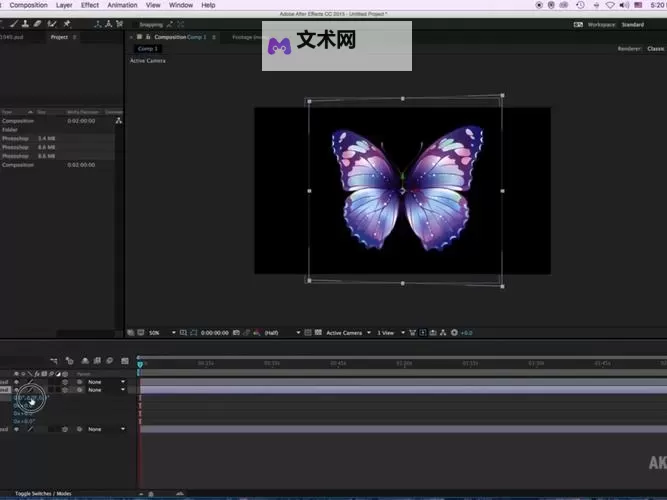Click the grid and guide options icon
The width and height of the screenshot is (667, 500).
(183, 333)
